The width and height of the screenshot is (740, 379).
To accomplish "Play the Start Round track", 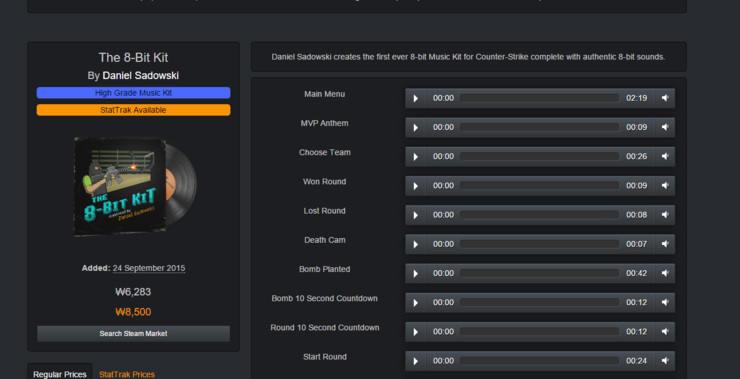I will 416,361.
